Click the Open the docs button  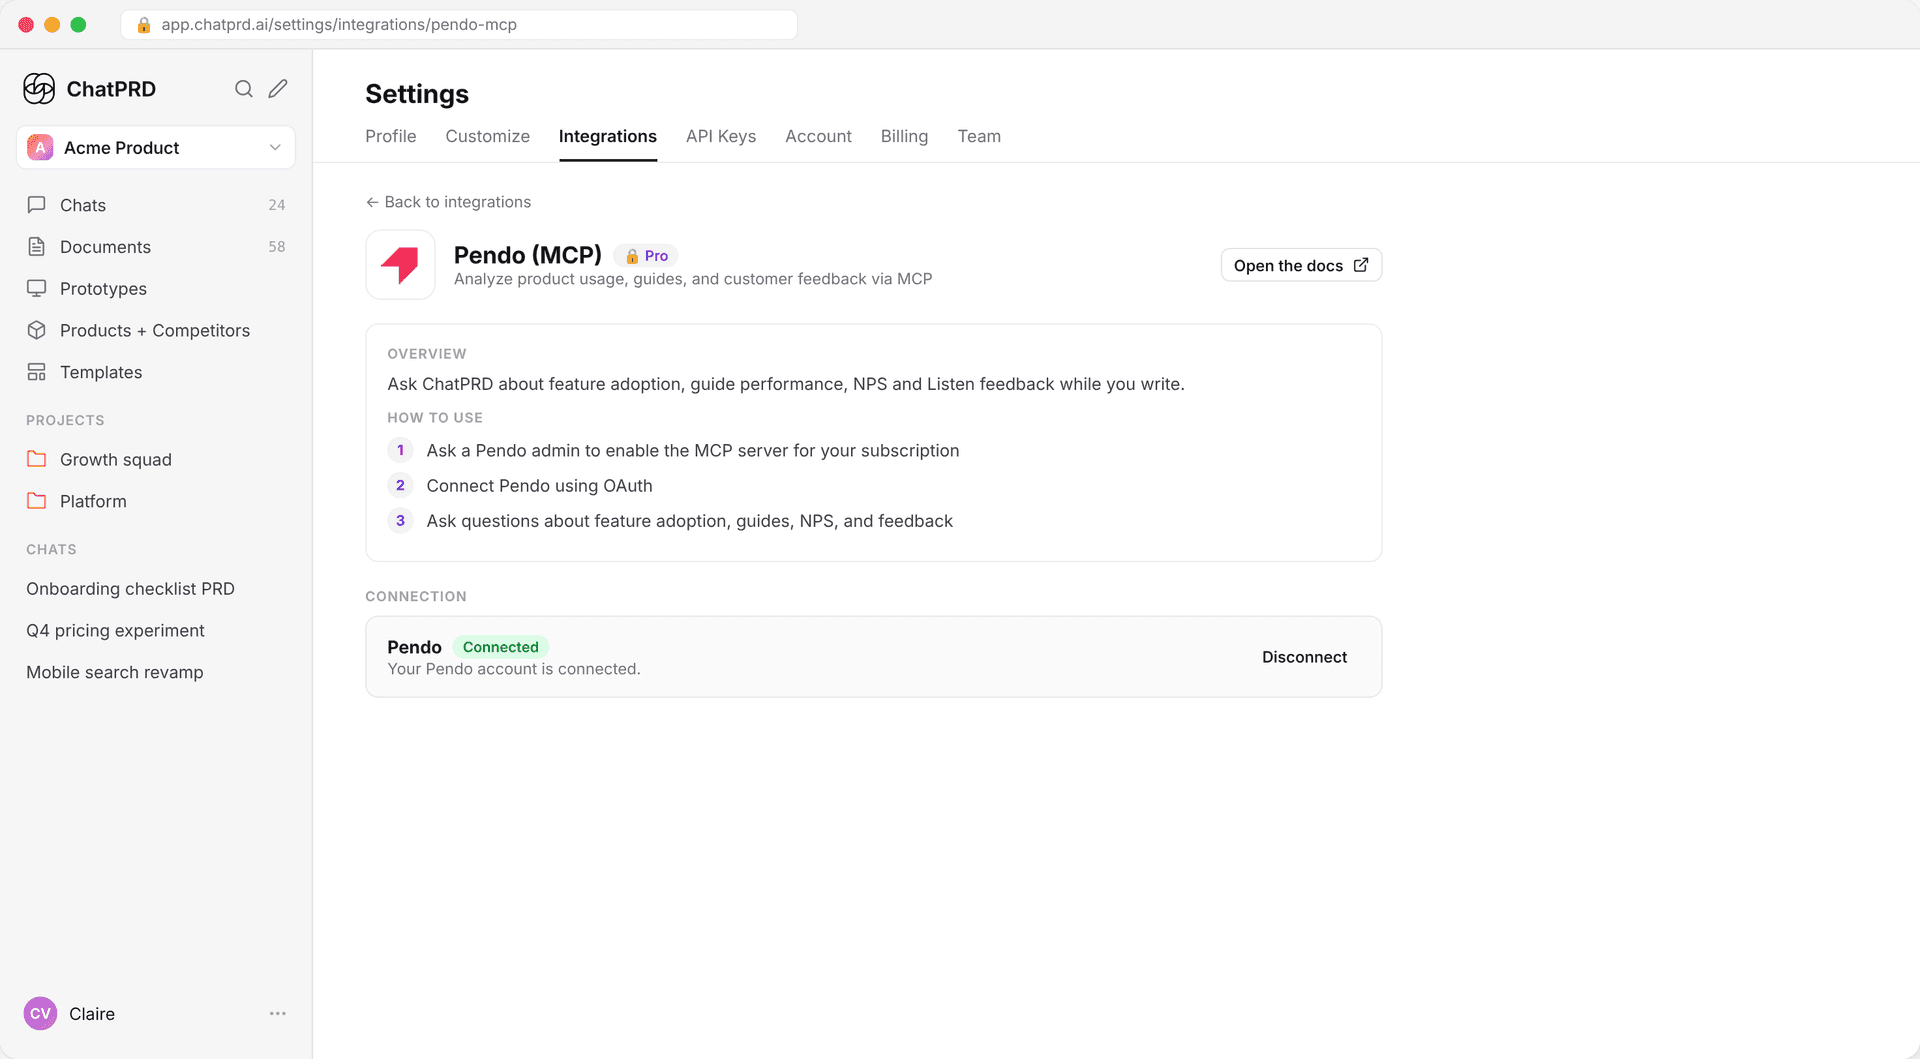tap(1301, 265)
